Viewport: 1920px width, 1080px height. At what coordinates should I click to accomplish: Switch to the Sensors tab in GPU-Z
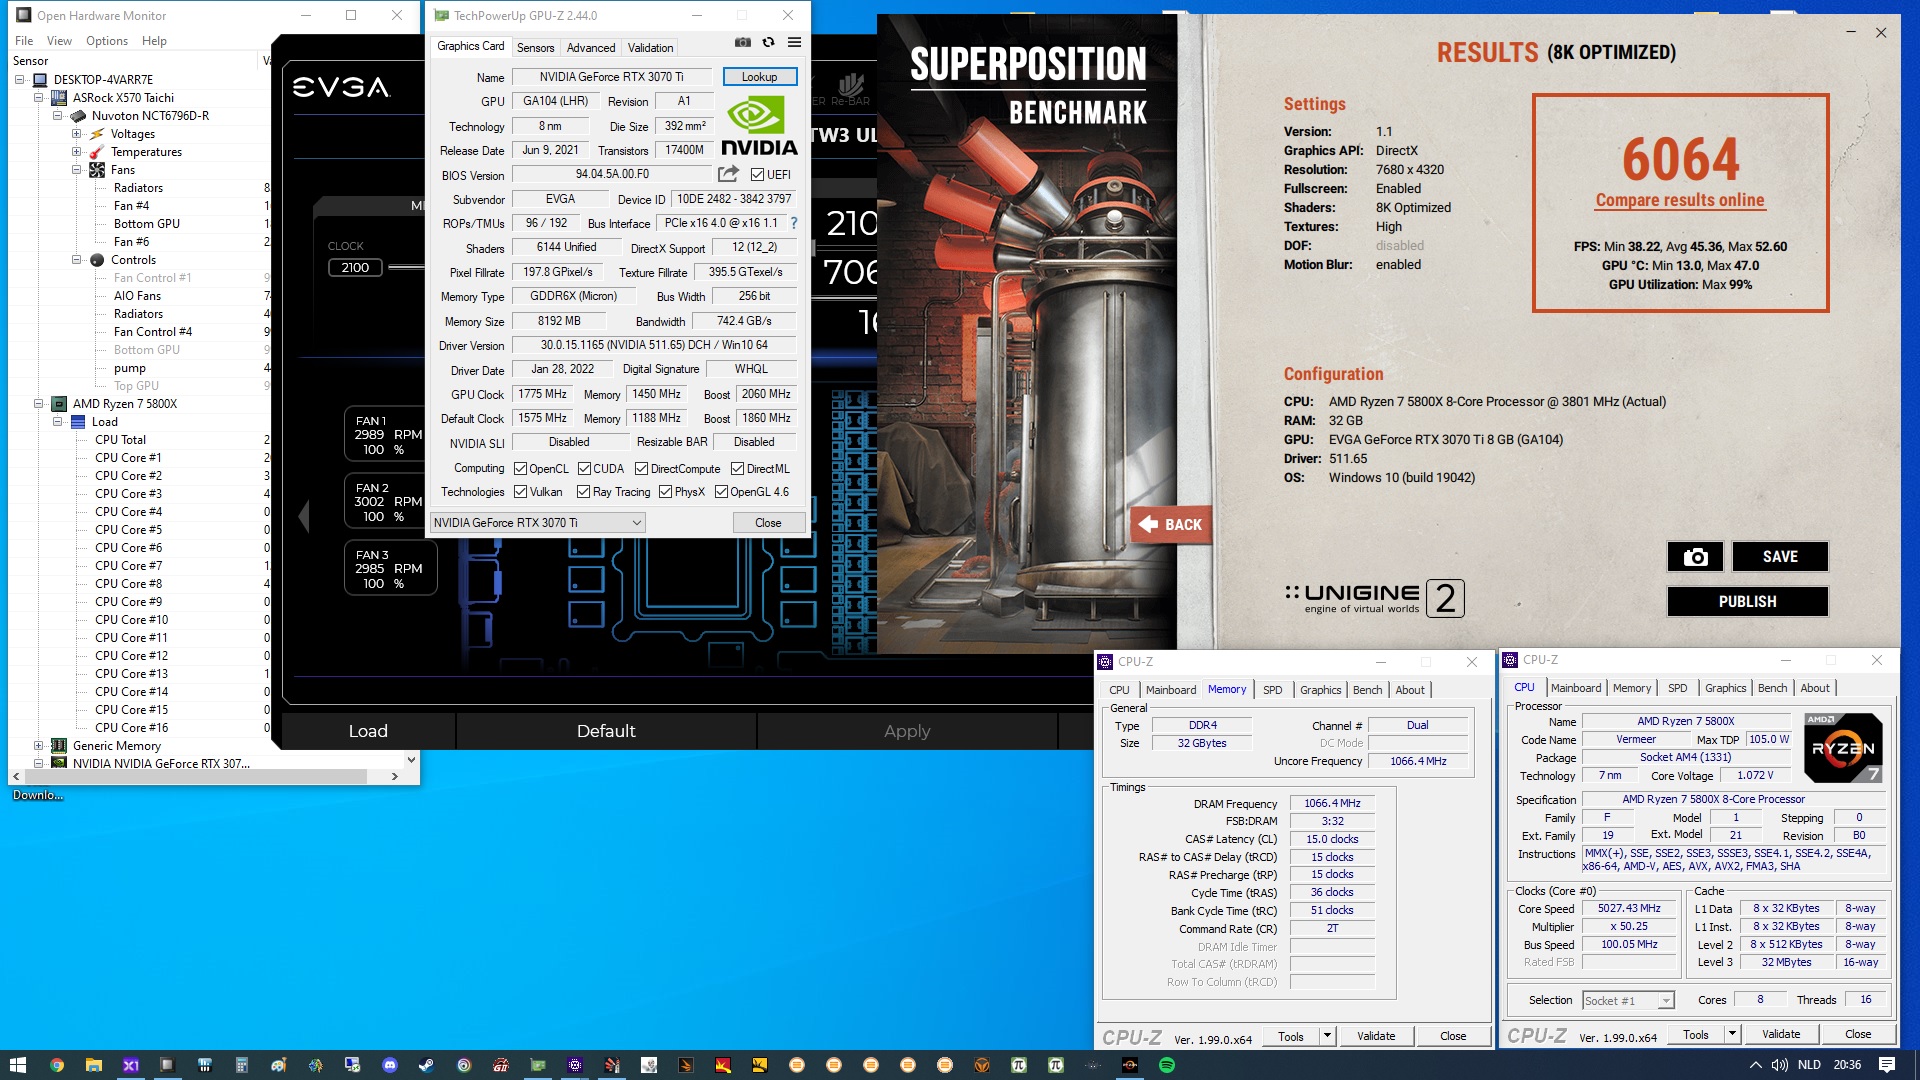[x=535, y=48]
